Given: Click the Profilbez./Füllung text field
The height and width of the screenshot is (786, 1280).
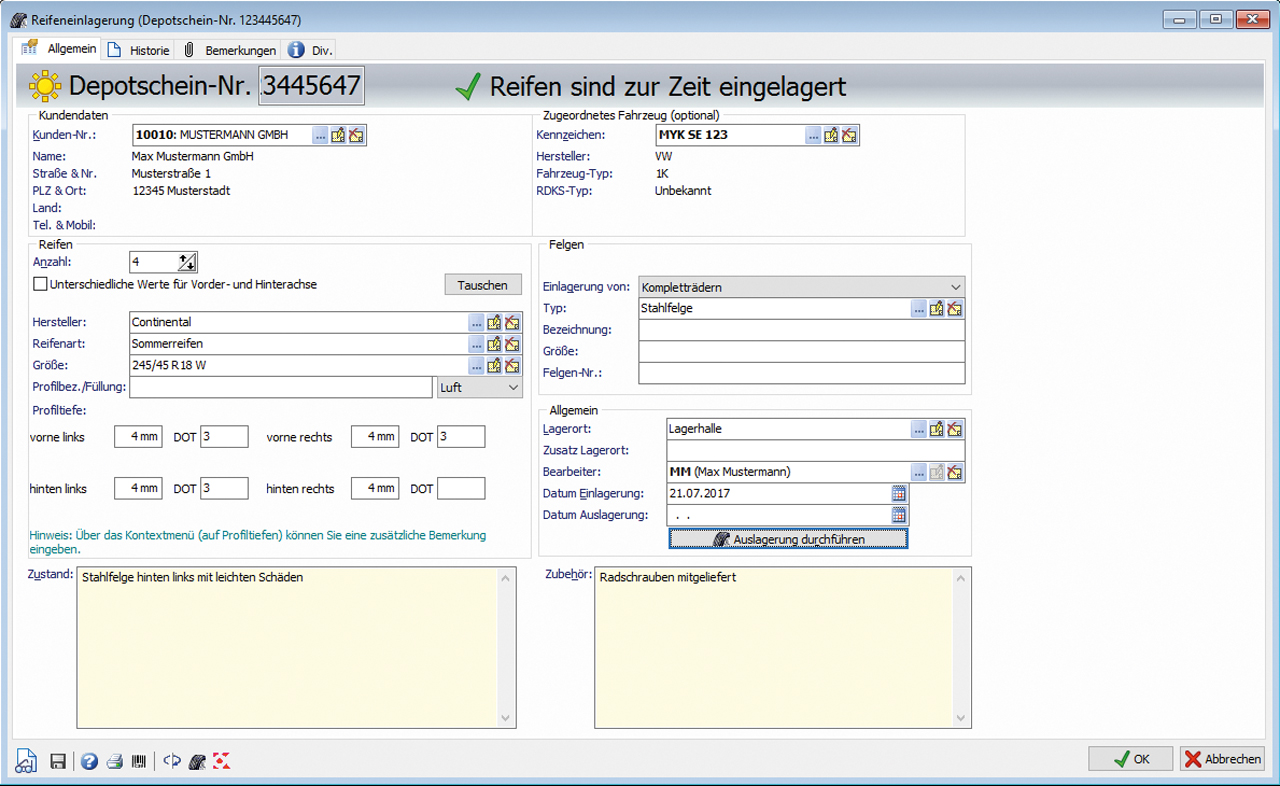Looking at the screenshot, I should 281,387.
